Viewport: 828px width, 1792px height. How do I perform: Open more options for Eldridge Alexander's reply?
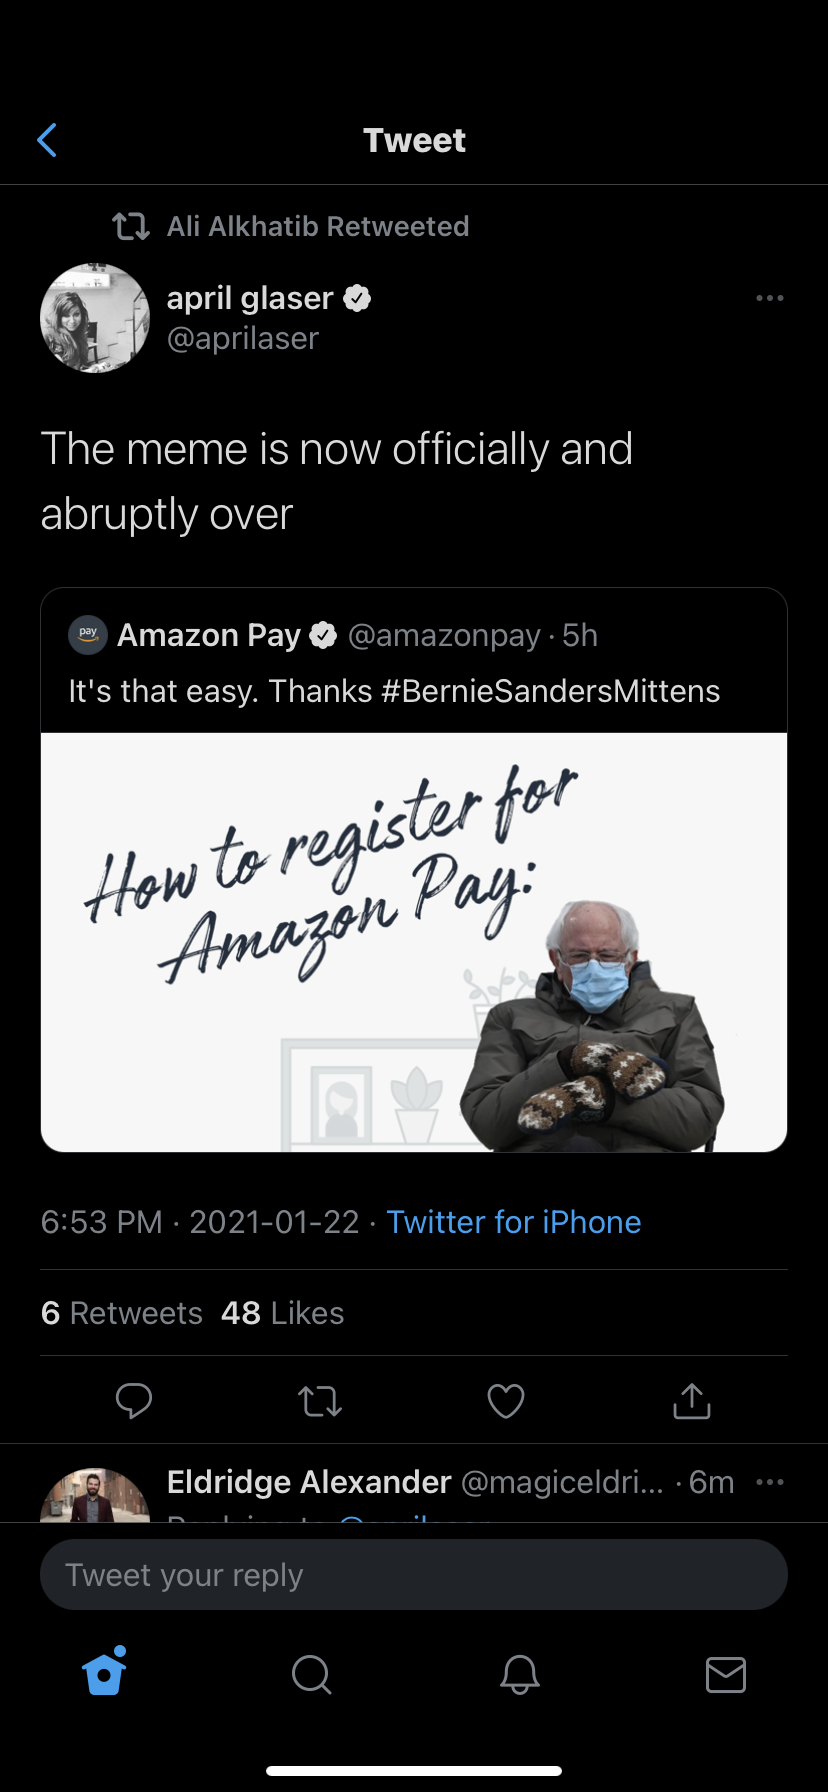point(769,1482)
